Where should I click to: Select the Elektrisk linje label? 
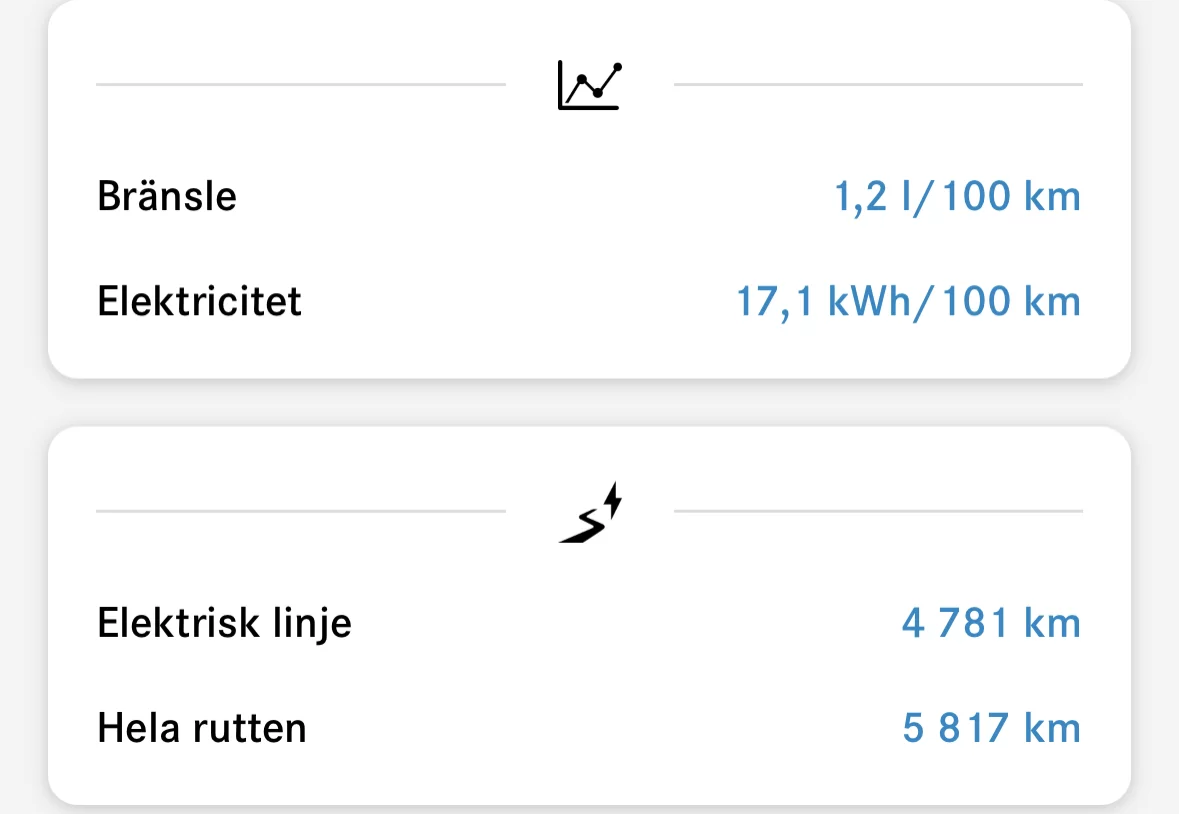(224, 624)
